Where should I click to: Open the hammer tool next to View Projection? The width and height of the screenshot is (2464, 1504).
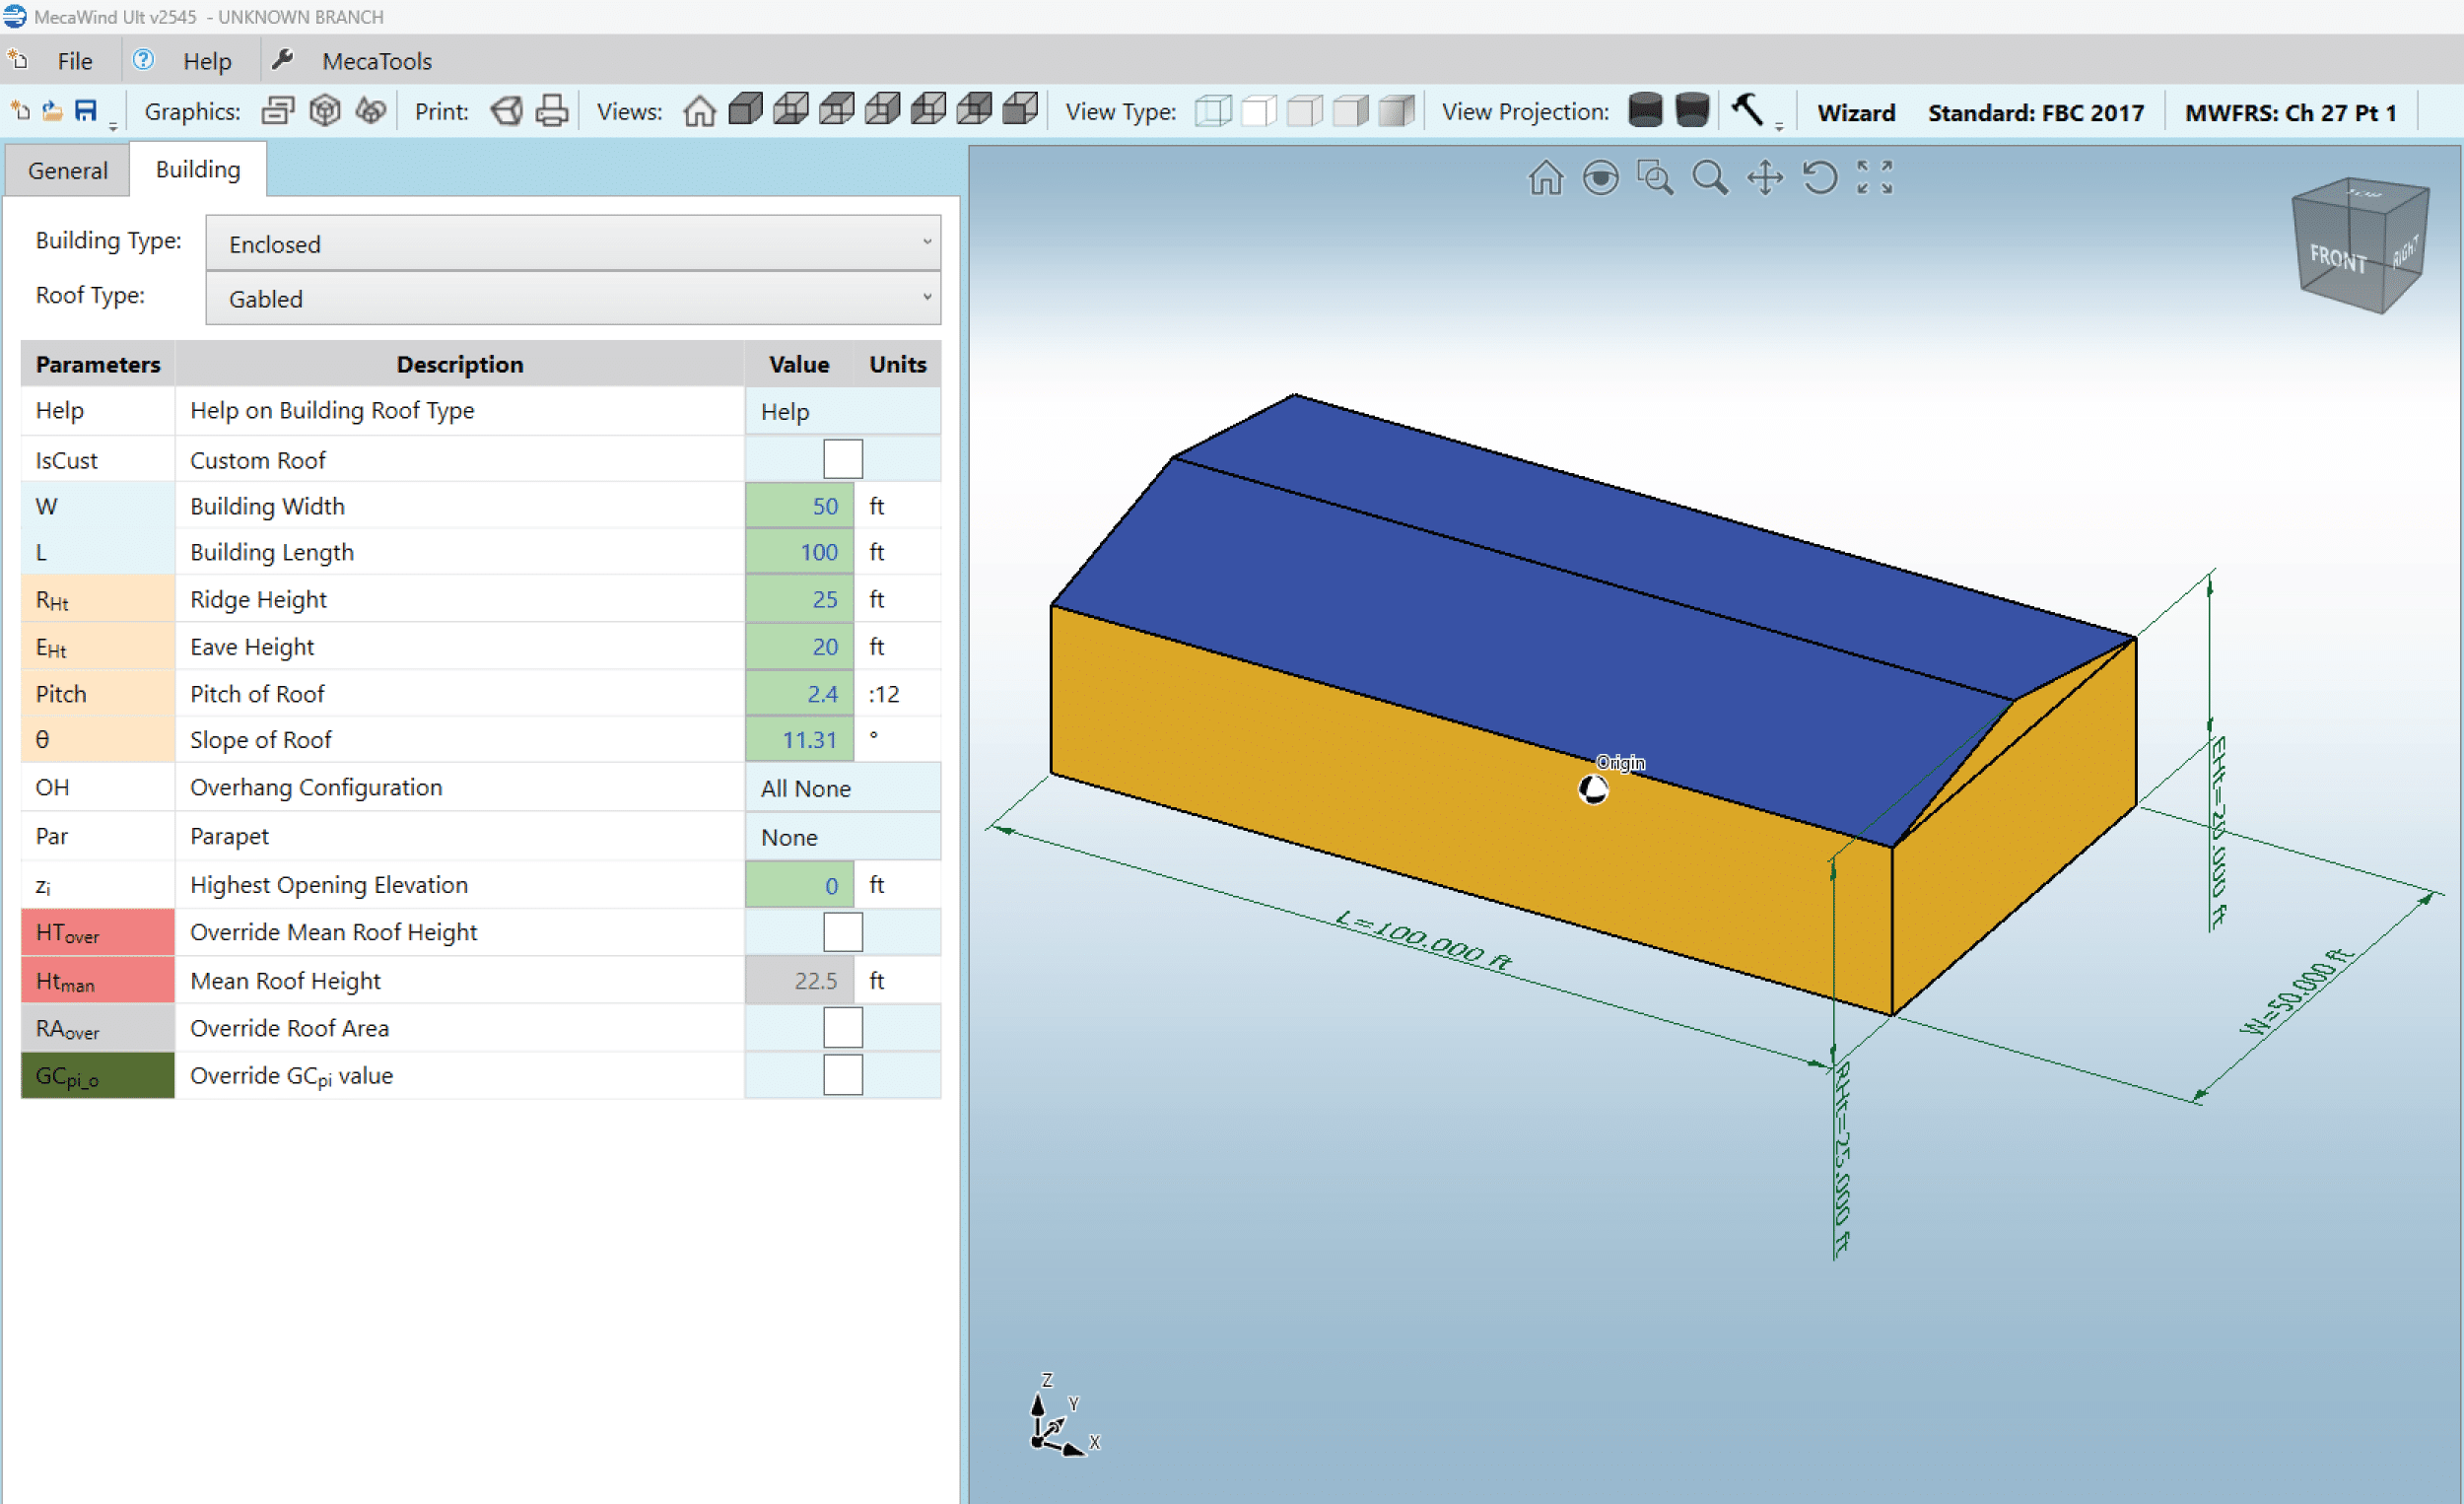(x=1749, y=110)
